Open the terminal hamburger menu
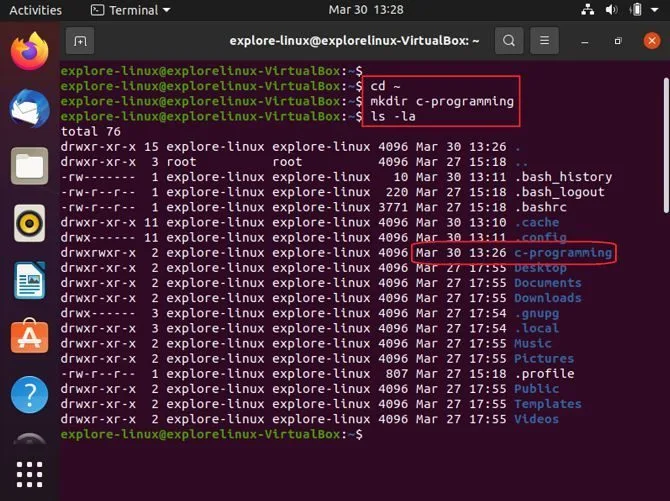 544,41
